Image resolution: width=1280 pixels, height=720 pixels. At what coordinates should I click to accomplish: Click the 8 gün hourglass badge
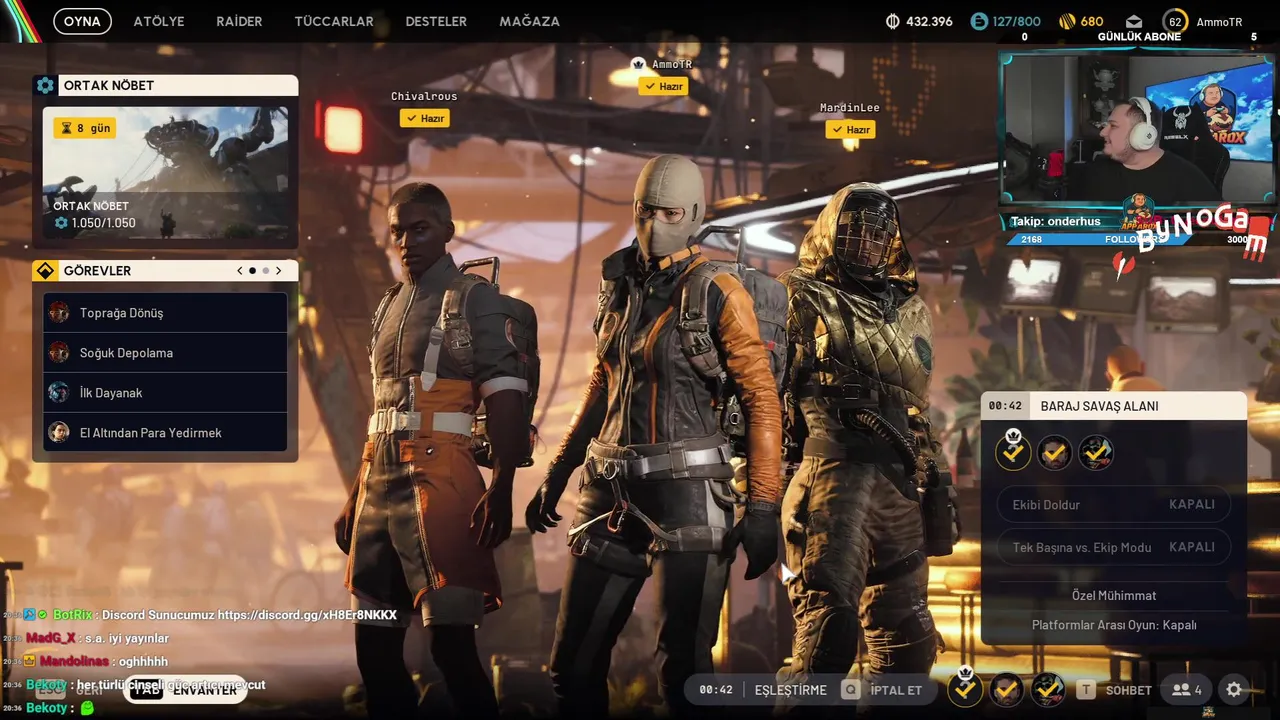pyautogui.click(x=84, y=128)
